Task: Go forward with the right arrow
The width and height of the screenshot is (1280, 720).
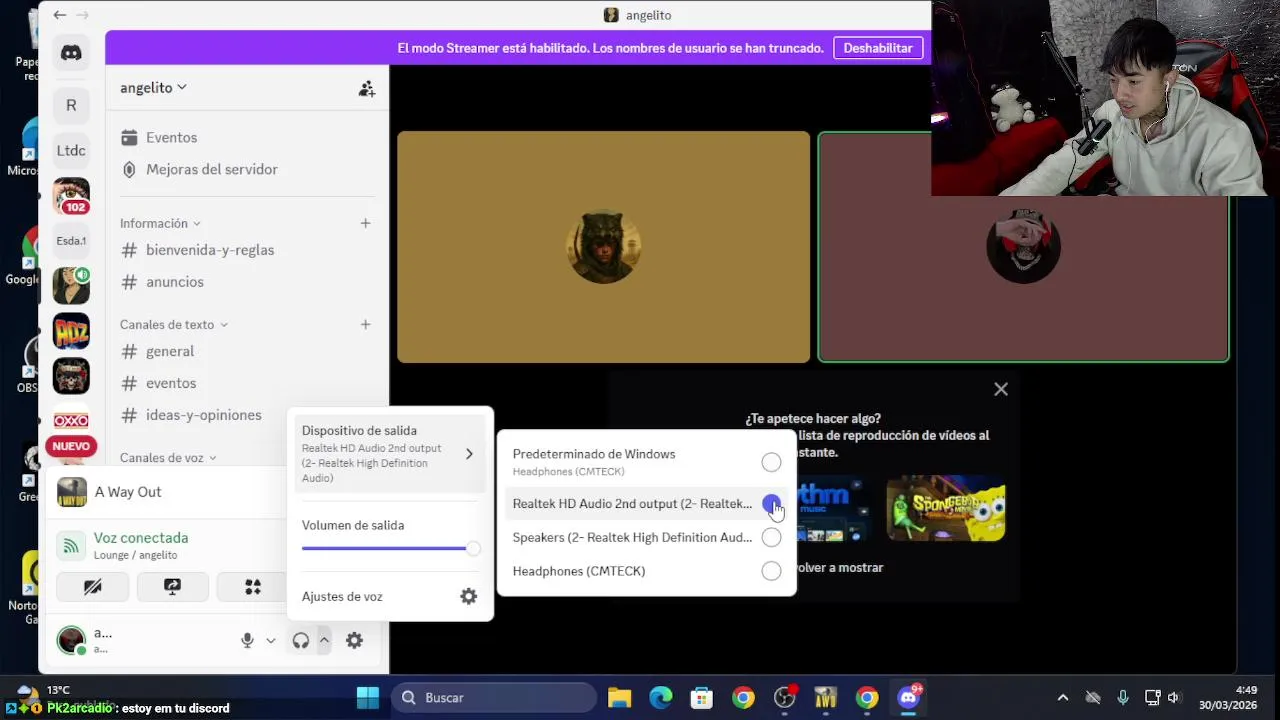Action: coord(82,15)
